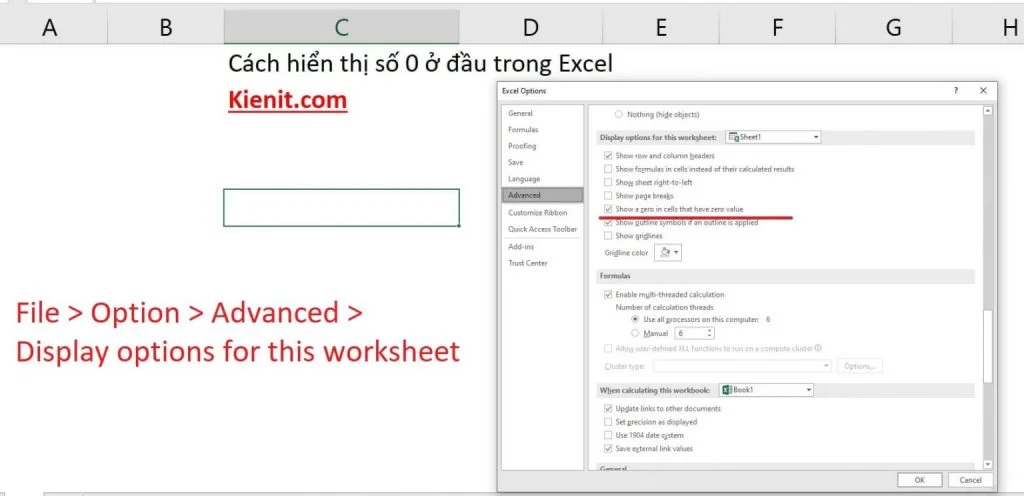Toggle Show a zero in cells checkbox

(x=609, y=209)
